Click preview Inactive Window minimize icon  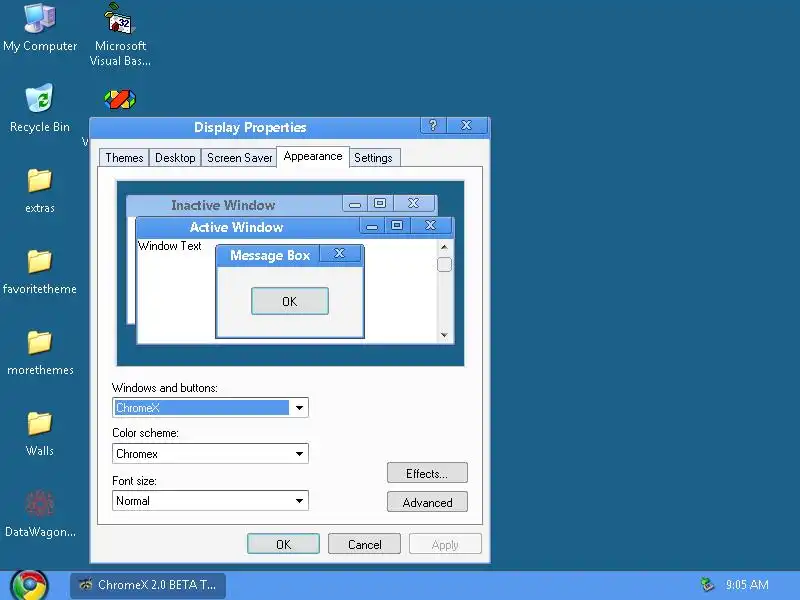point(355,203)
